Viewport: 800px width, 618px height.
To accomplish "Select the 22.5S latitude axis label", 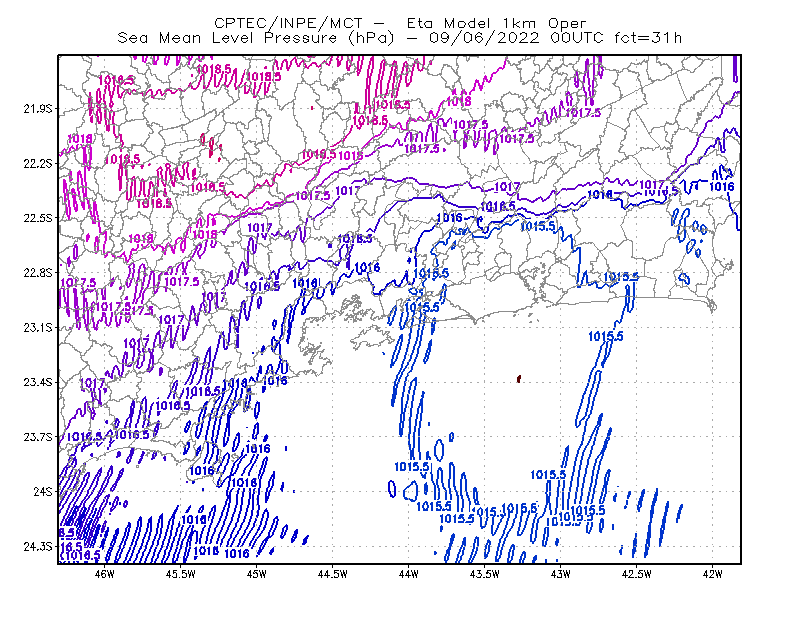I will (38, 218).
